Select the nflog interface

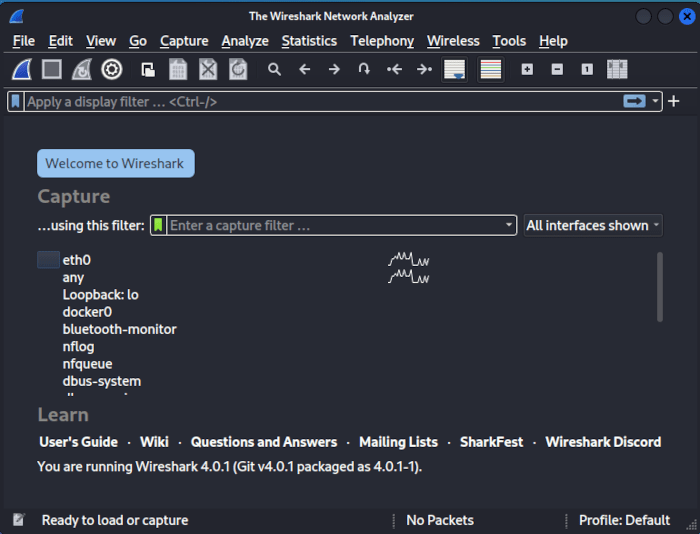pyautogui.click(x=78, y=347)
